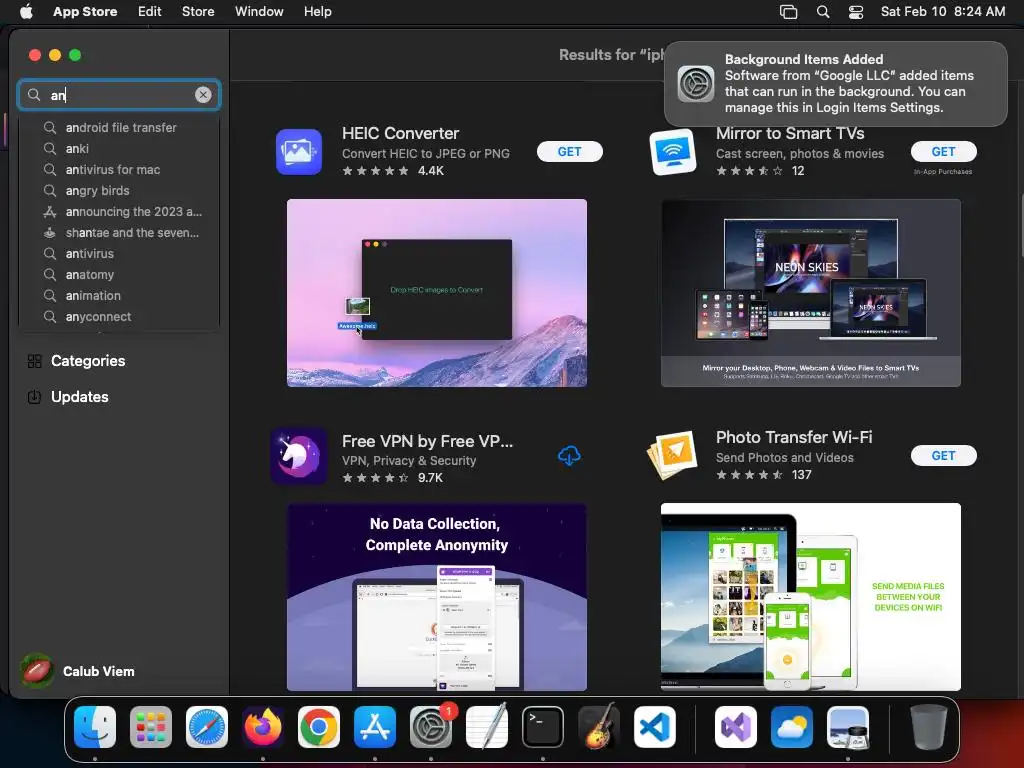Image resolution: width=1024 pixels, height=768 pixels.
Task: Select the "android file transfer" suggestion
Action: (x=121, y=127)
